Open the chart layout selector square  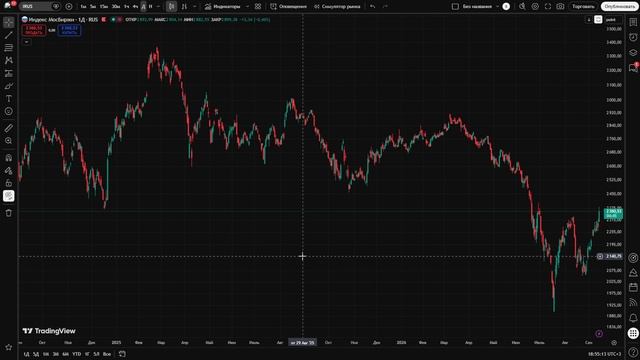tap(456, 7)
